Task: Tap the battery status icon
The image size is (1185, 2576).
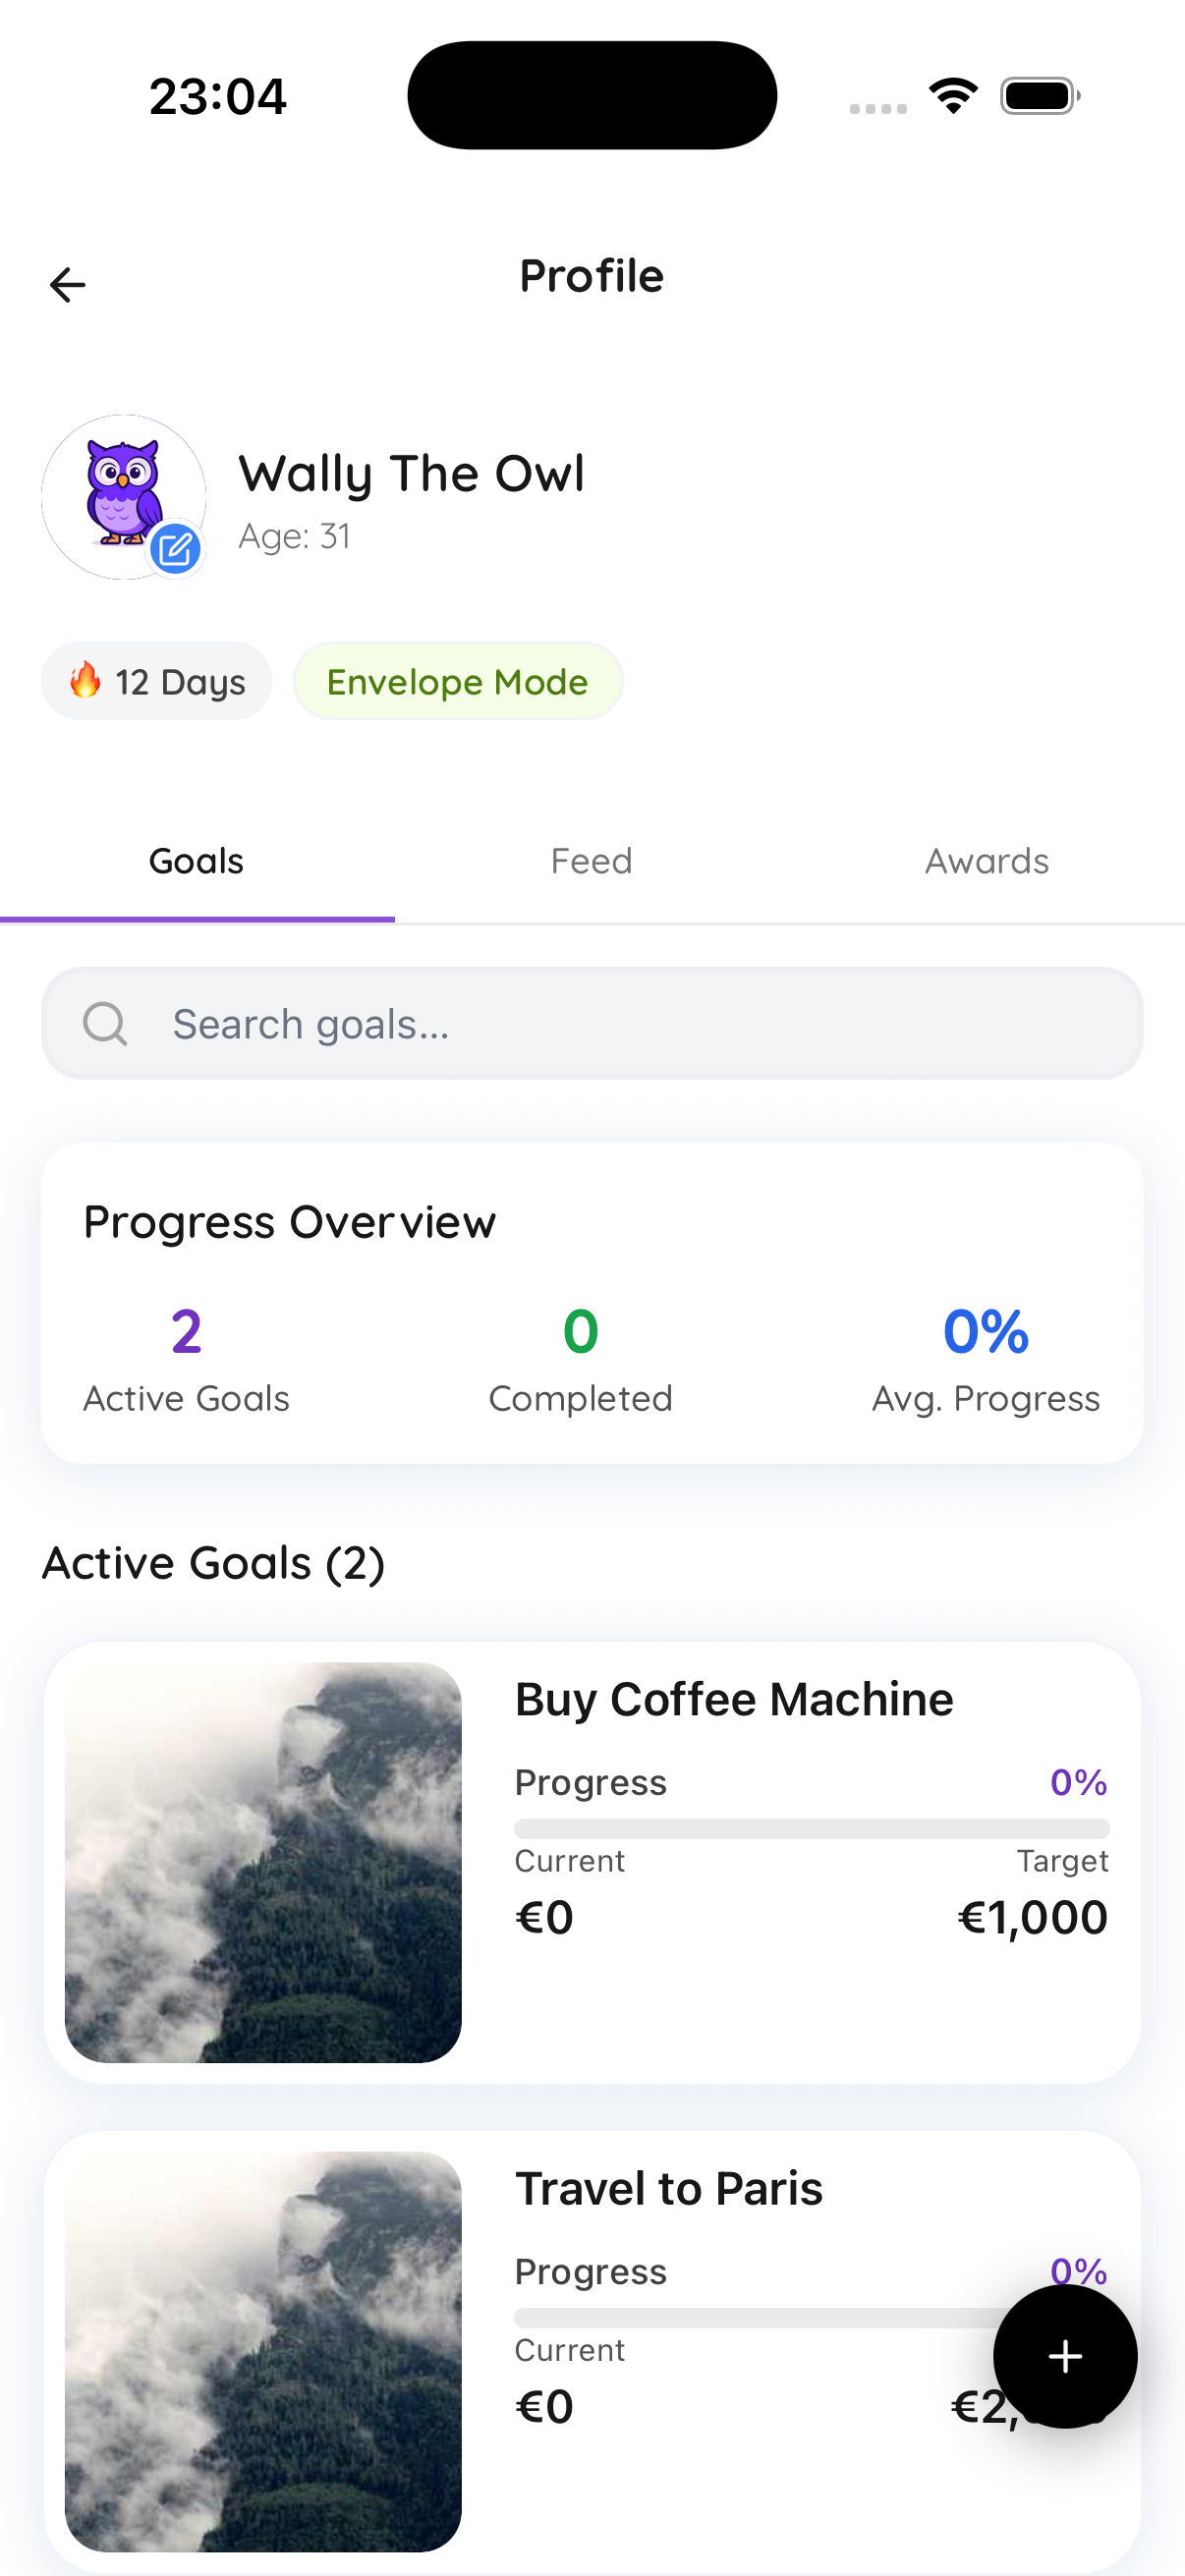Action: point(1039,96)
